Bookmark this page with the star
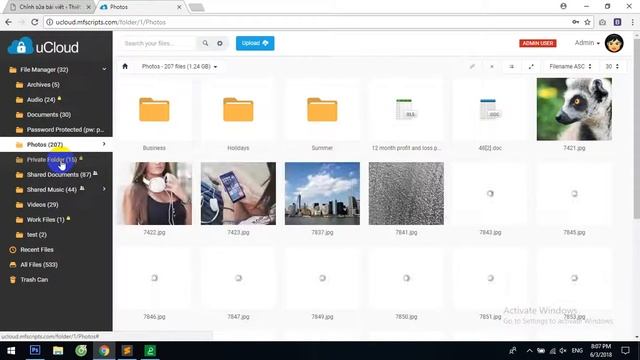This screenshot has width=640, height=360. [587, 22]
